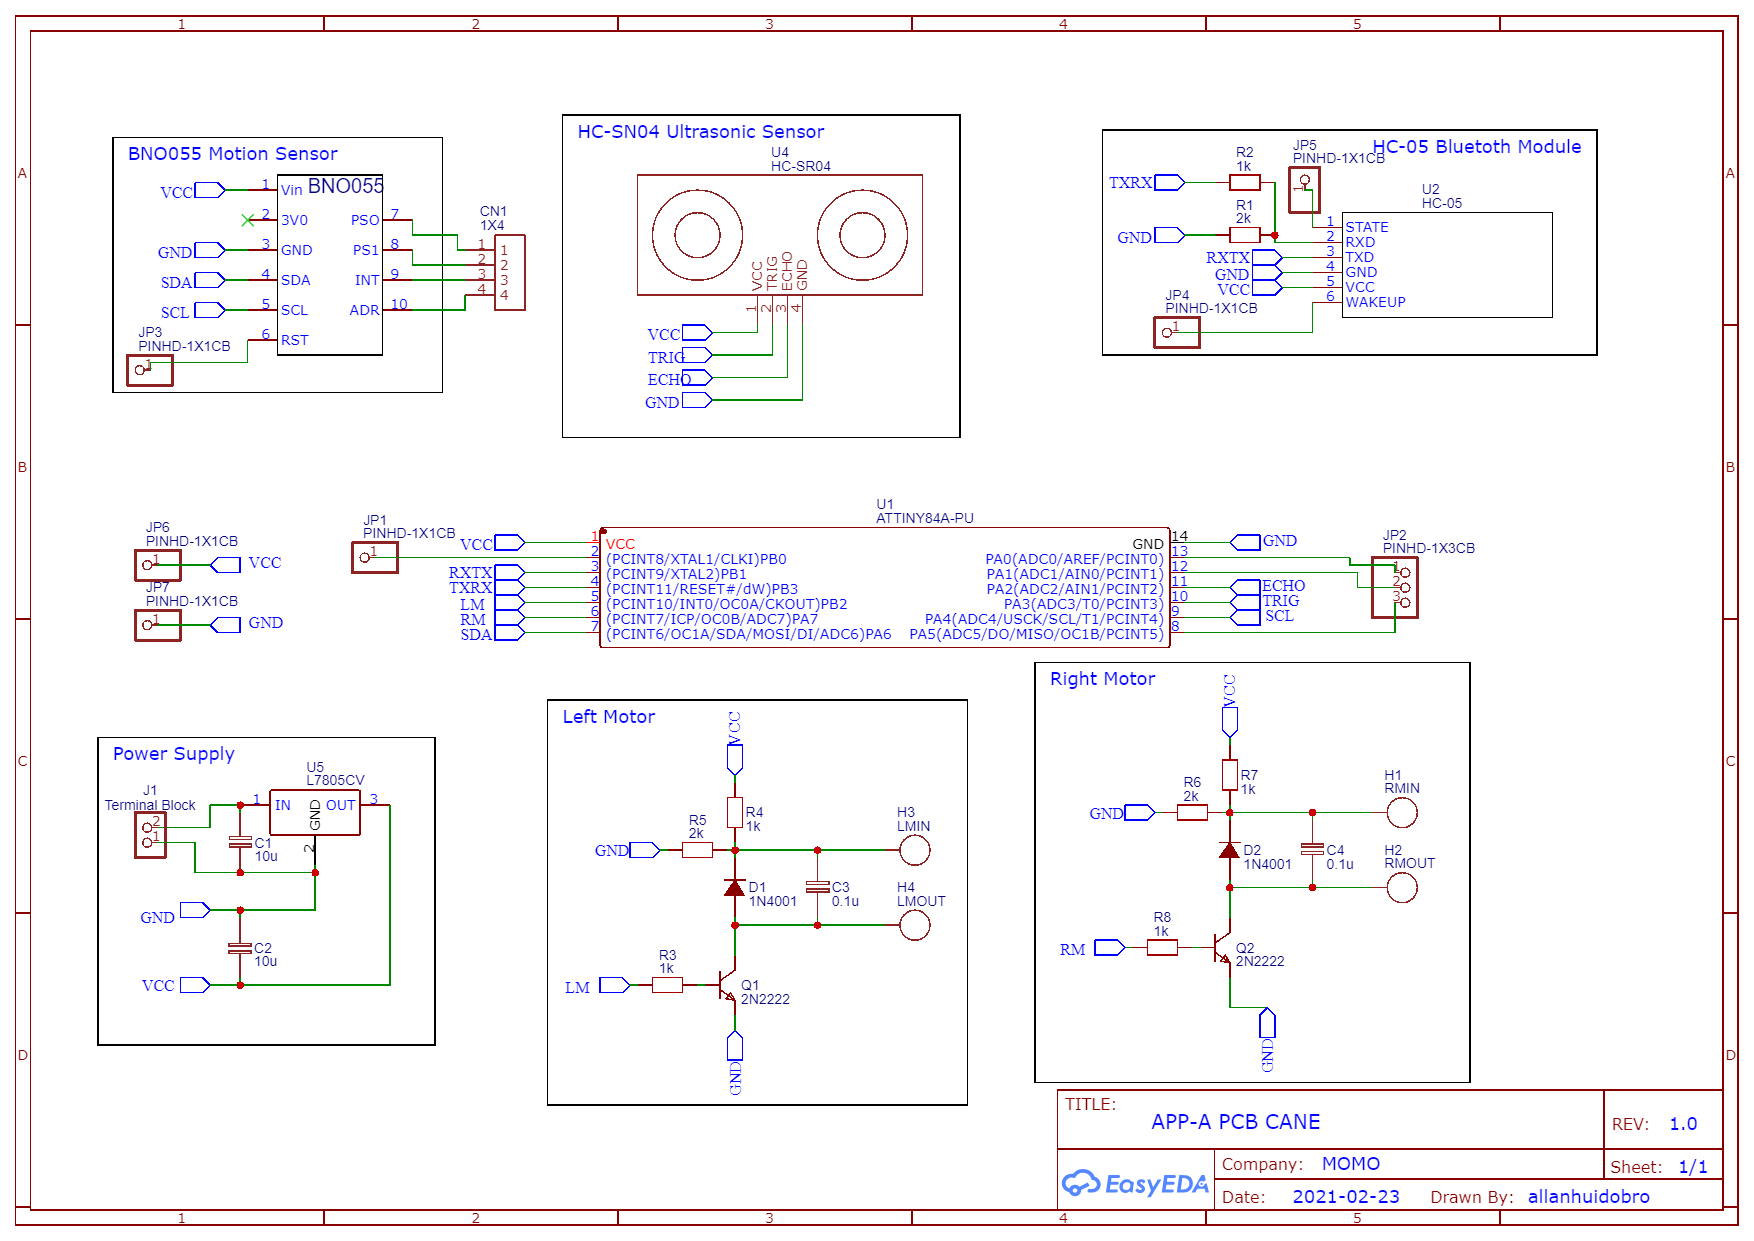This screenshot has width=1754, height=1241.
Task: Select the H2 RMOUT pad circle
Action: pyautogui.click(x=1402, y=887)
